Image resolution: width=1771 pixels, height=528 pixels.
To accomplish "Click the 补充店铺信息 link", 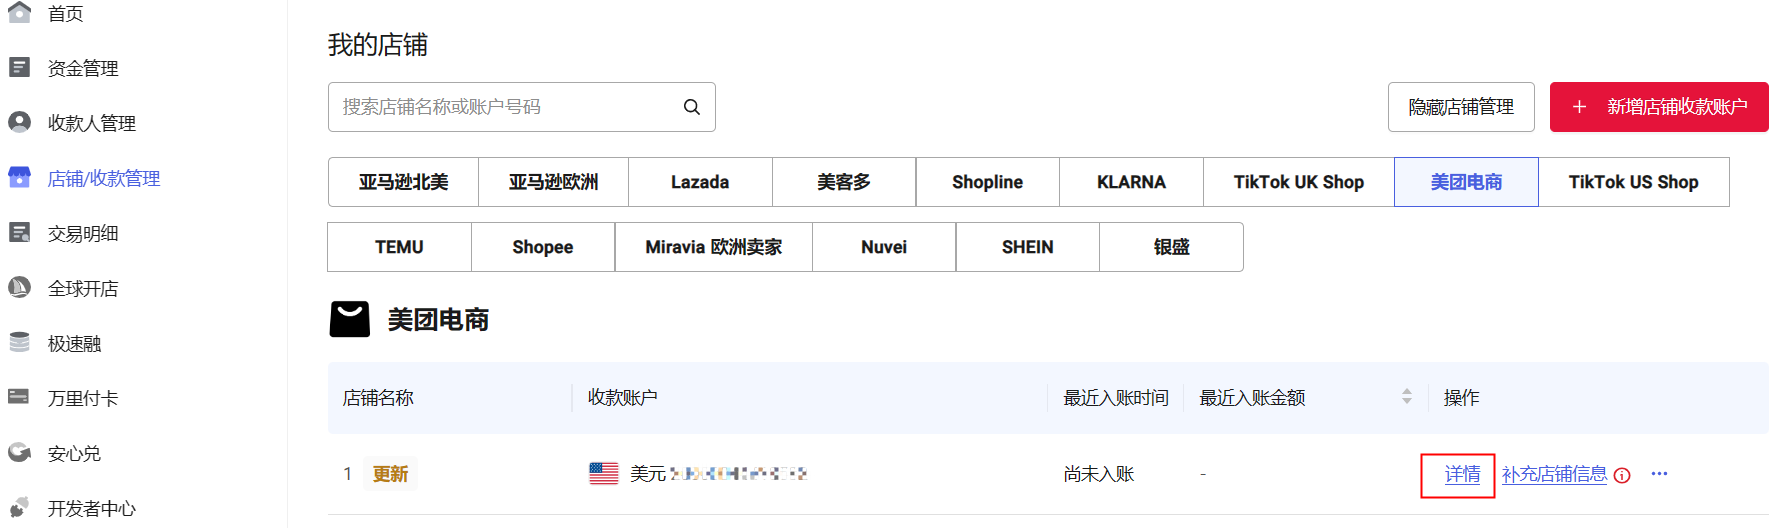I will pyautogui.click(x=1554, y=474).
